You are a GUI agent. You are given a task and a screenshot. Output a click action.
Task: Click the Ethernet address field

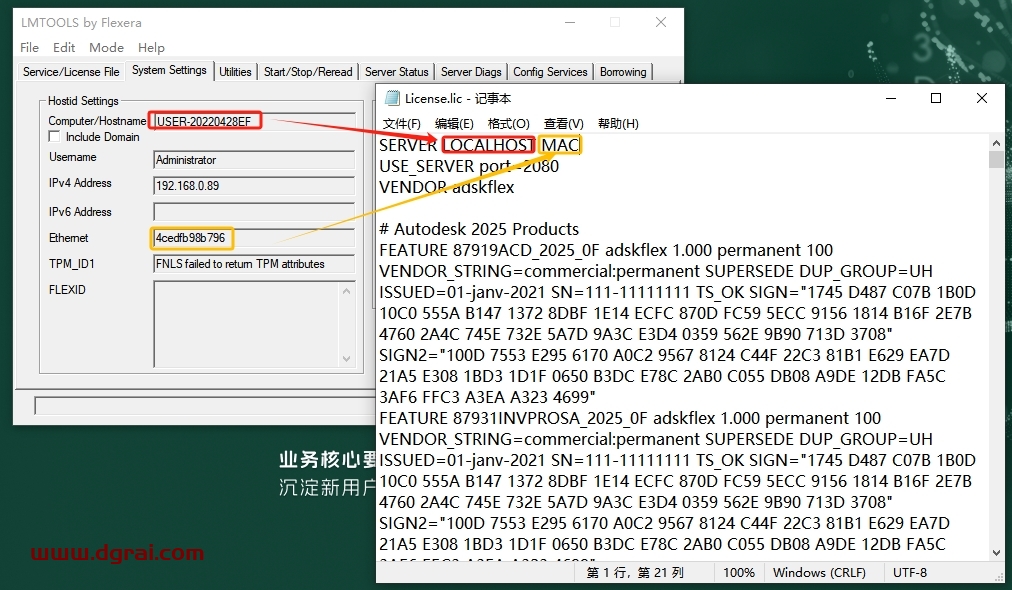tap(254, 238)
